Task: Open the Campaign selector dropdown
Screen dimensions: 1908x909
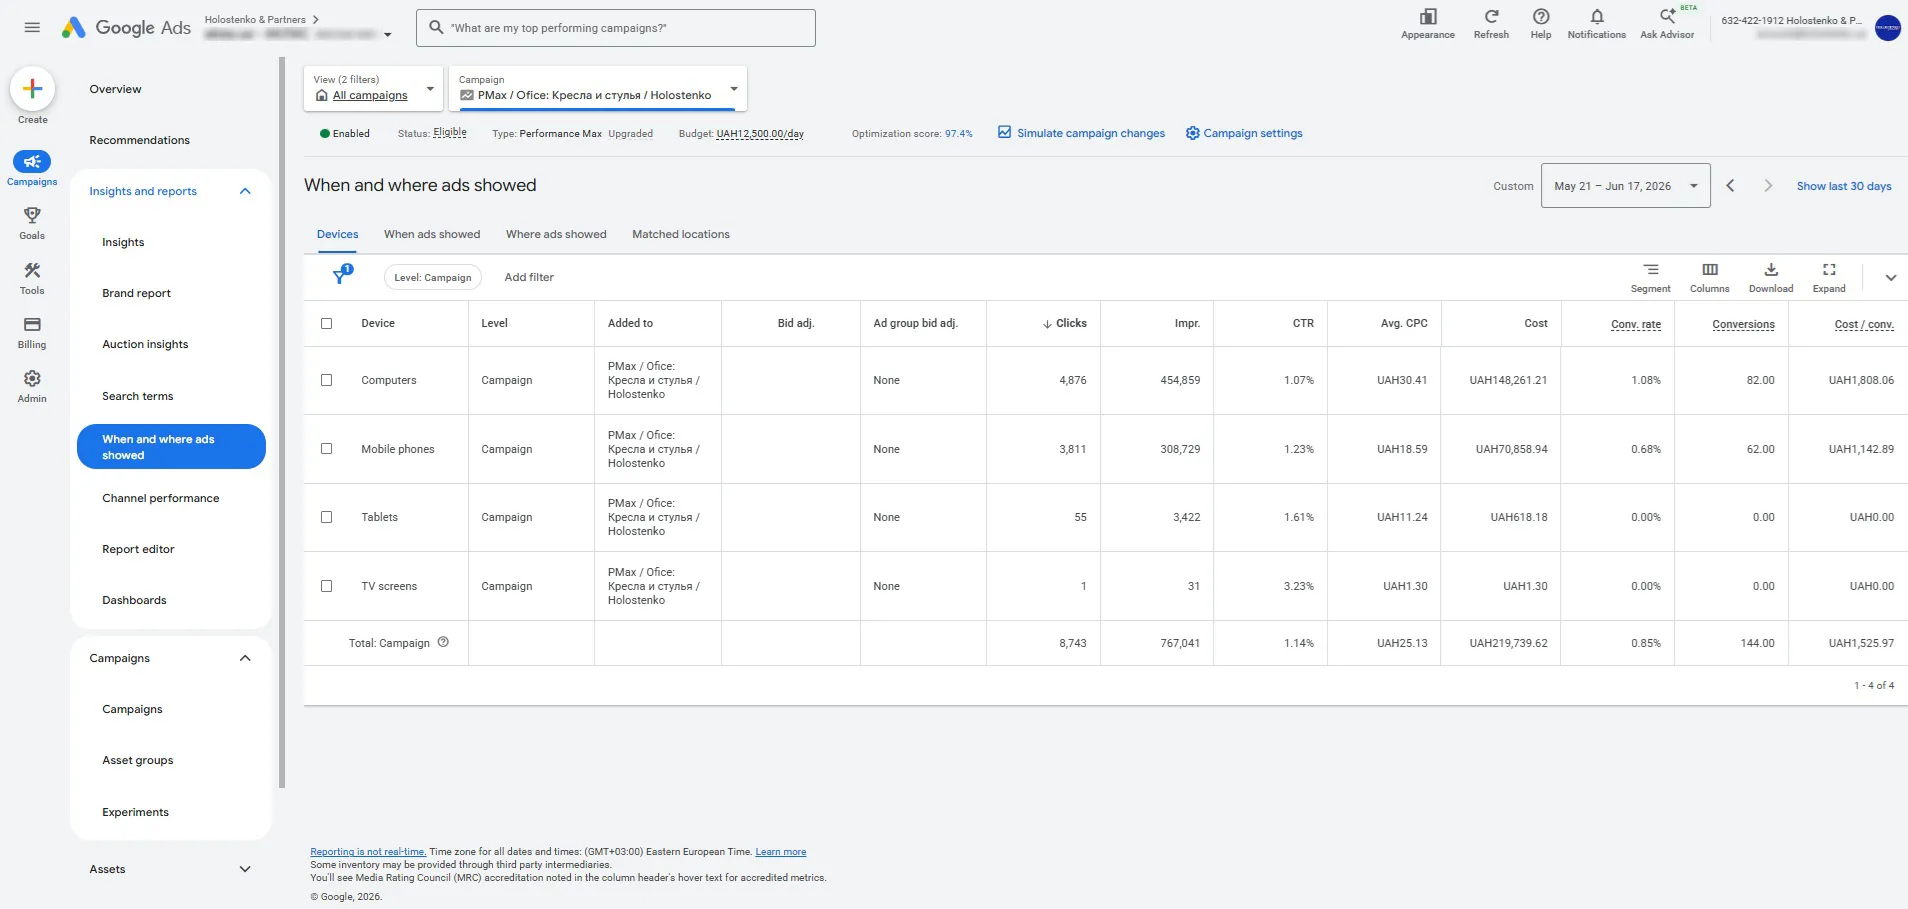Action: tap(598, 88)
